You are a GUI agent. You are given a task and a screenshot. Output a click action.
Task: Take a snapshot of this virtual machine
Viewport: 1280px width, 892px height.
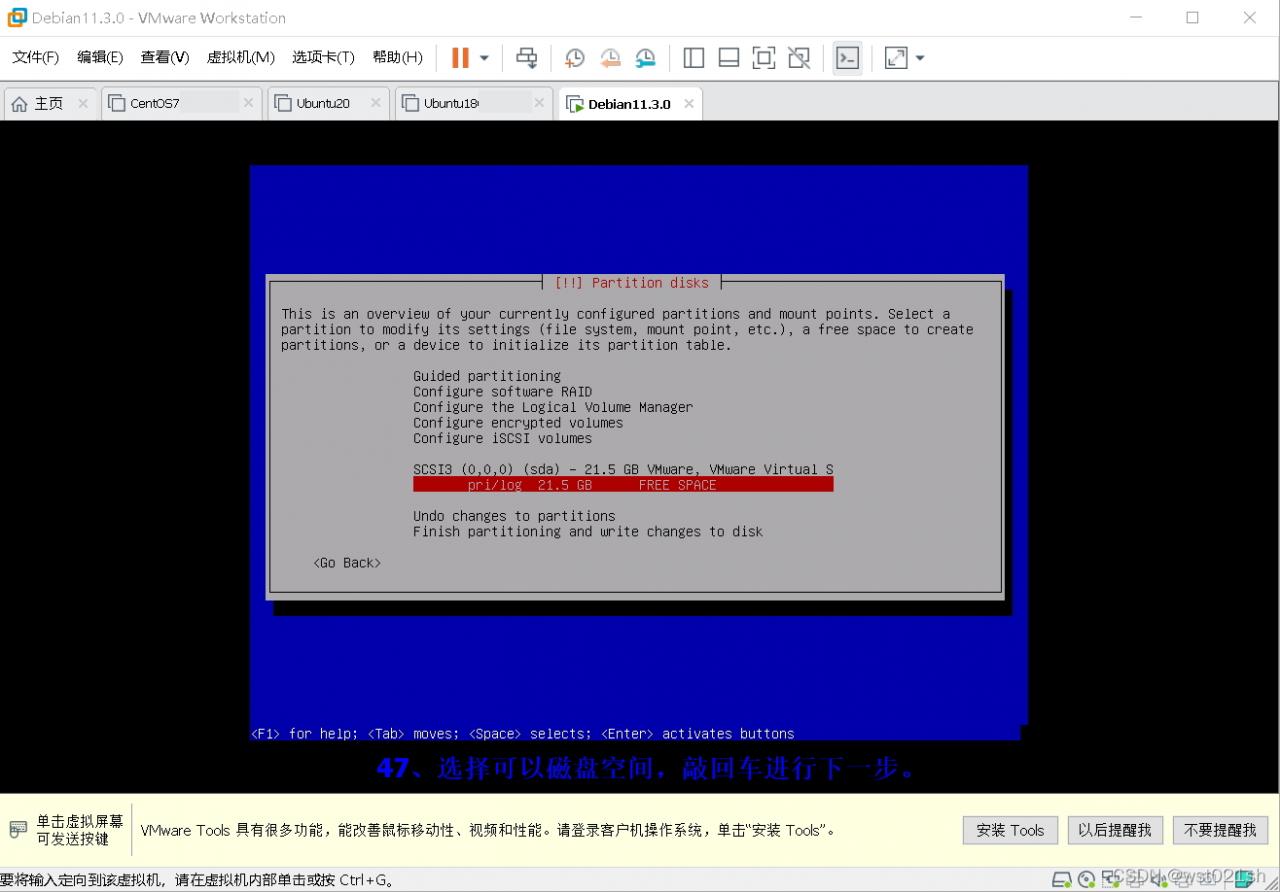point(574,58)
